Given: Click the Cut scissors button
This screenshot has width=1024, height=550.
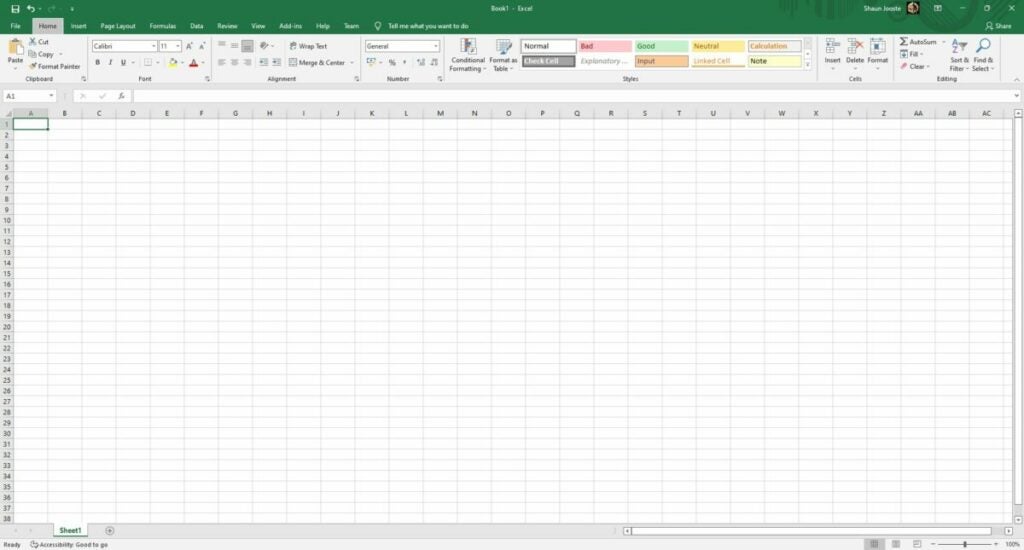Looking at the screenshot, I should (39, 42).
